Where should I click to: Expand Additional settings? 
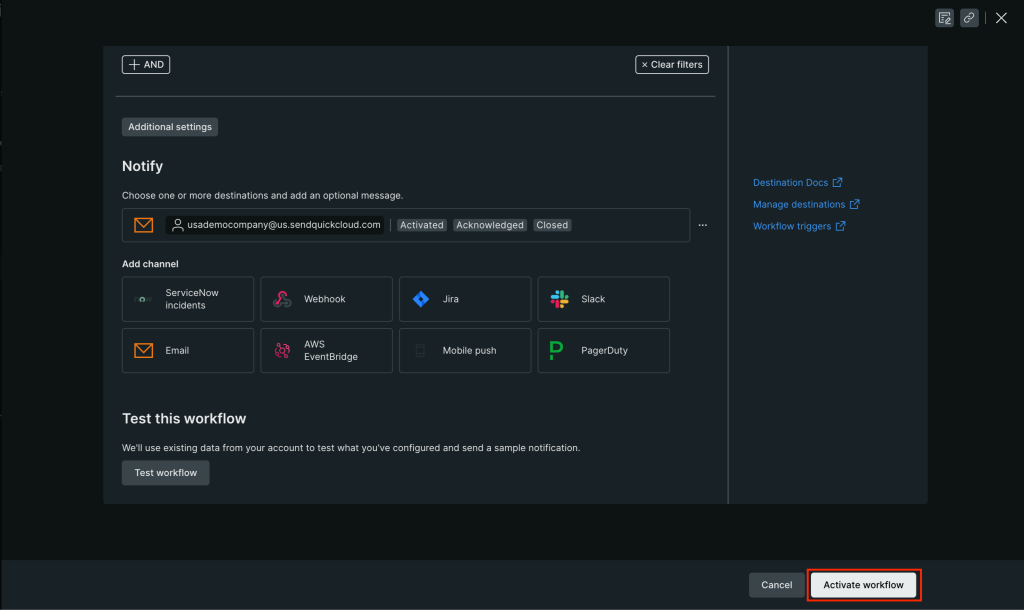click(169, 126)
